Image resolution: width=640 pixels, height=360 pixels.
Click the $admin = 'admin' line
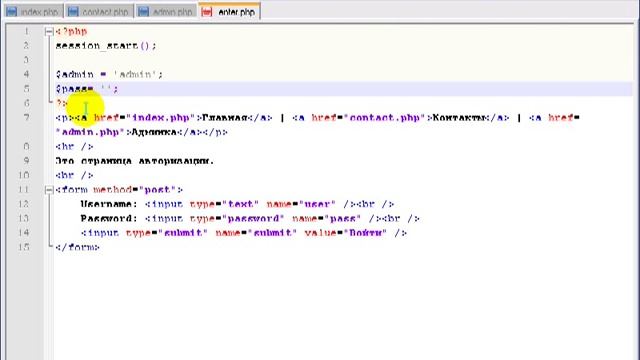pos(109,74)
